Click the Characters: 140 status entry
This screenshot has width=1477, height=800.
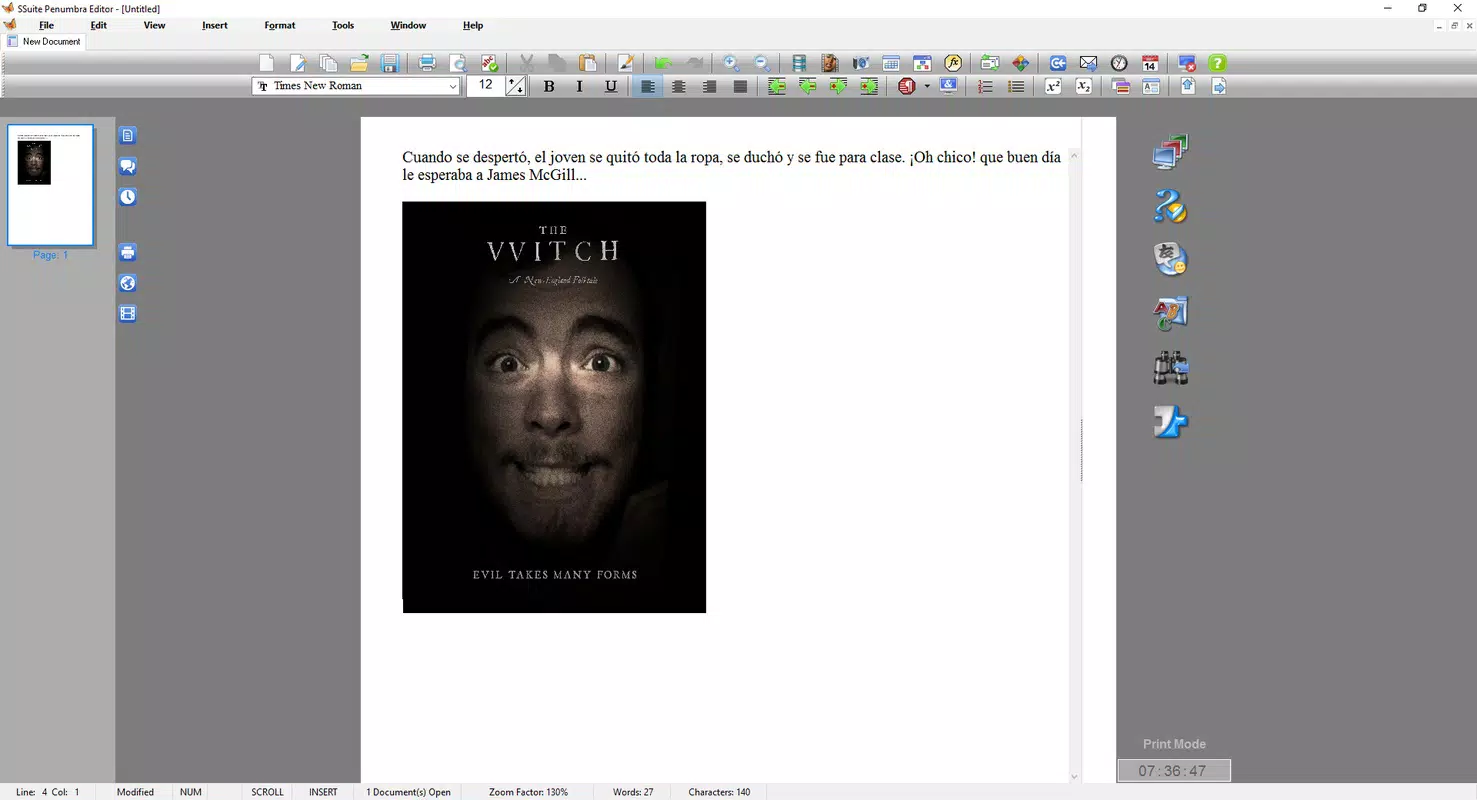(719, 792)
